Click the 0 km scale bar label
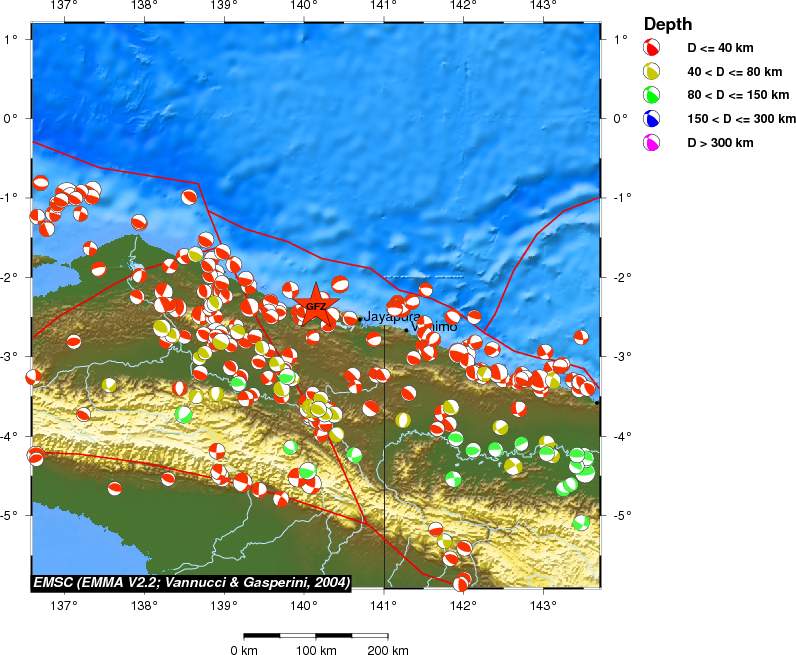796x655 pixels. [244, 650]
